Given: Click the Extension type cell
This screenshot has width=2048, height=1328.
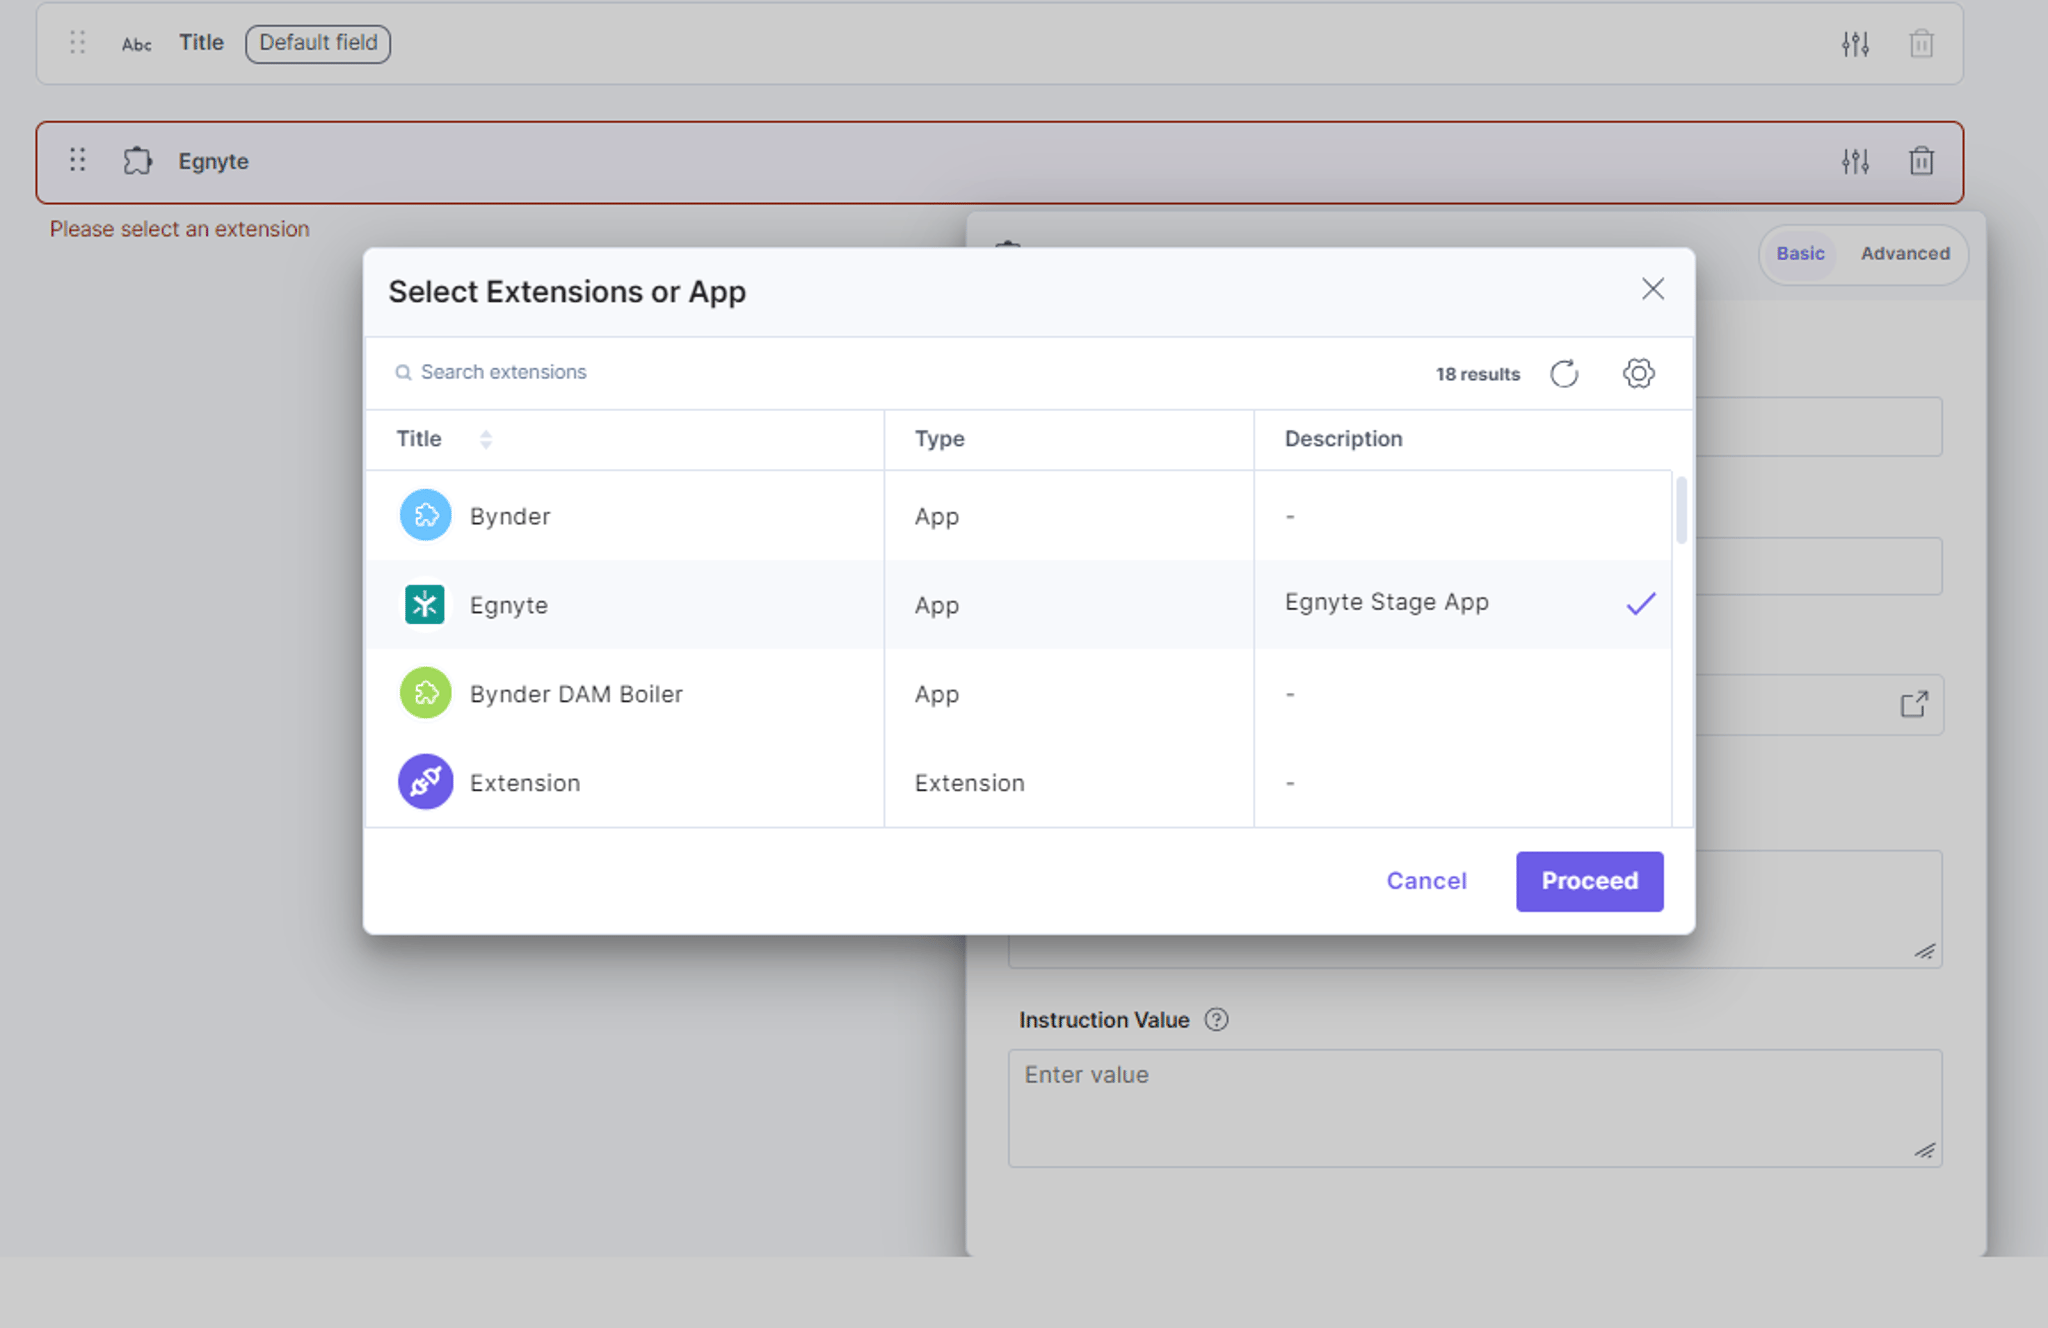Looking at the screenshot, I should coord(969,782).
